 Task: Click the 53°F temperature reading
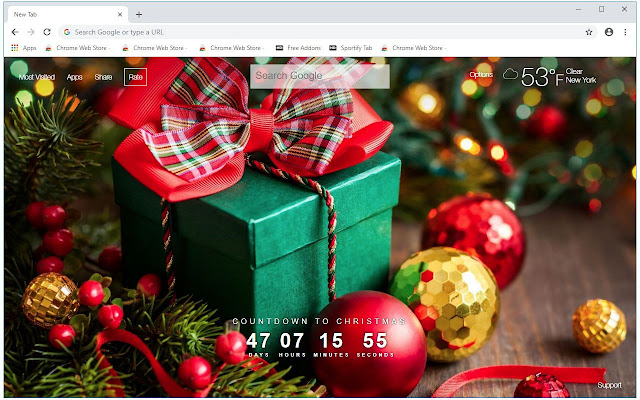click(x=542, y=77)
